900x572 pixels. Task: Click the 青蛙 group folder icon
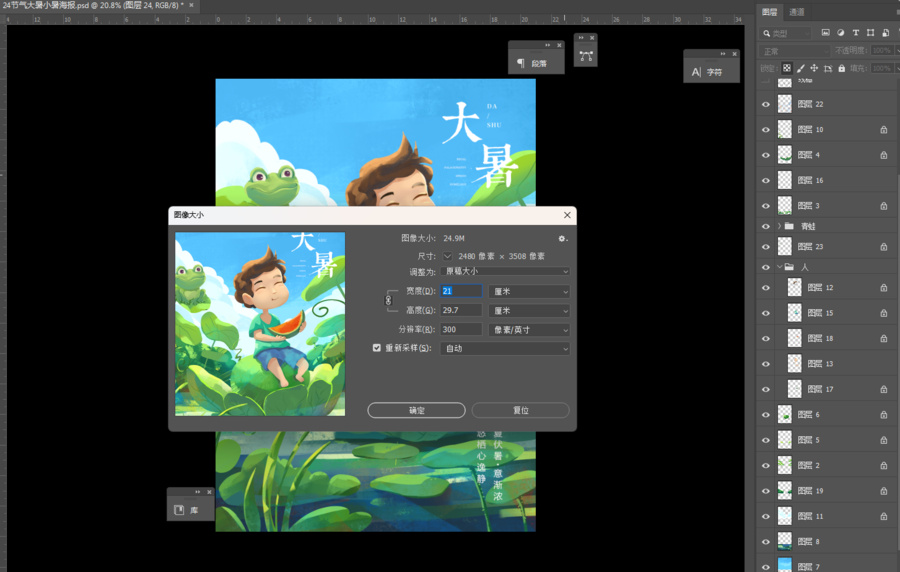point(789,226)
